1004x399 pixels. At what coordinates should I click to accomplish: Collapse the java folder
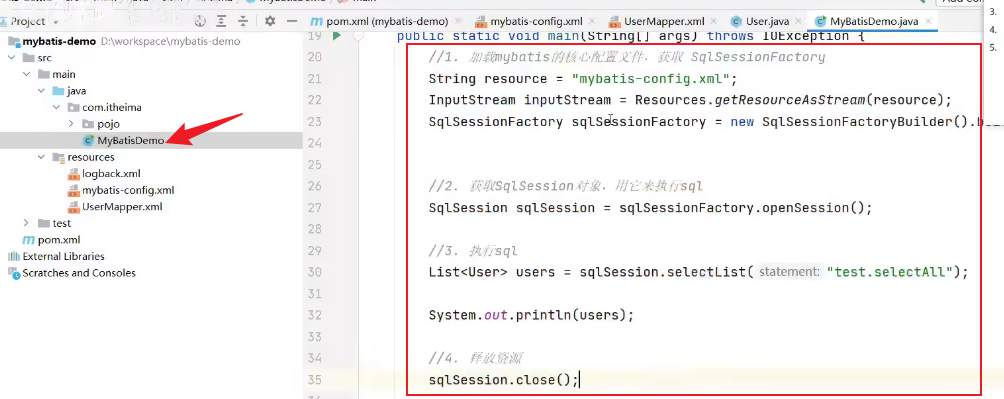pyautogui.click(x=41, y=91)
